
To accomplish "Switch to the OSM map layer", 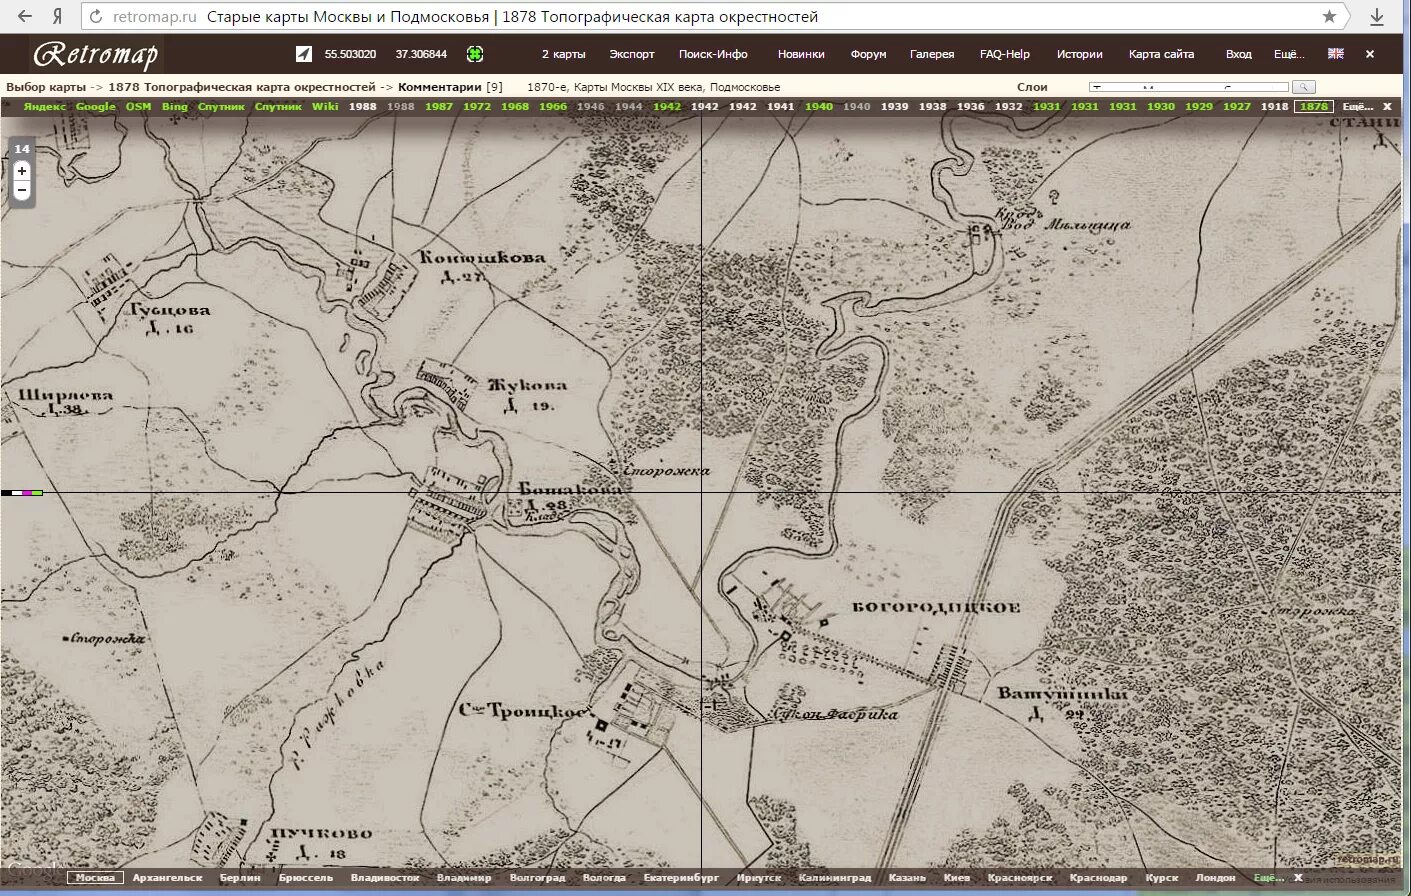I will [x=138, y=106].
